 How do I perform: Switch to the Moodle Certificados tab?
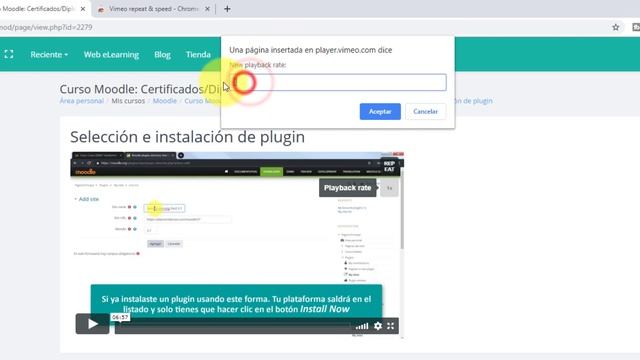[38, 9]
